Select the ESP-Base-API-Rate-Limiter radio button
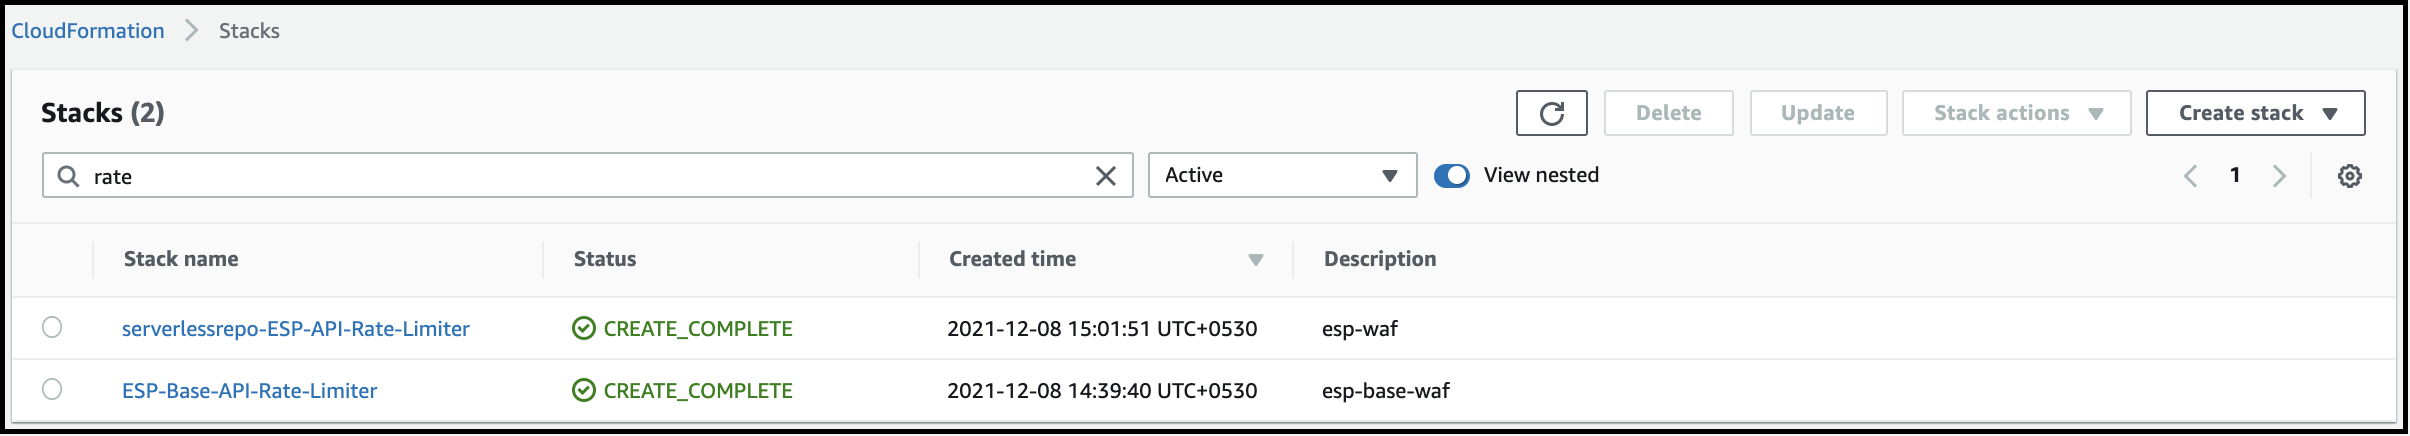This screenshot has width=2410, height=436. 52,389
